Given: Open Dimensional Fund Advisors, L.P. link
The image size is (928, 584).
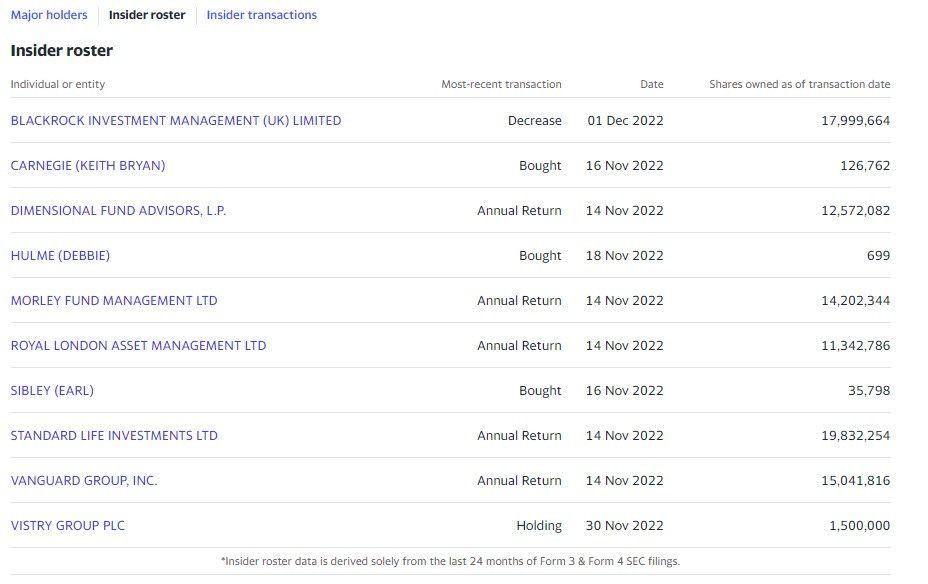Looking at the screenshot, I should click(x=118, y=211).
